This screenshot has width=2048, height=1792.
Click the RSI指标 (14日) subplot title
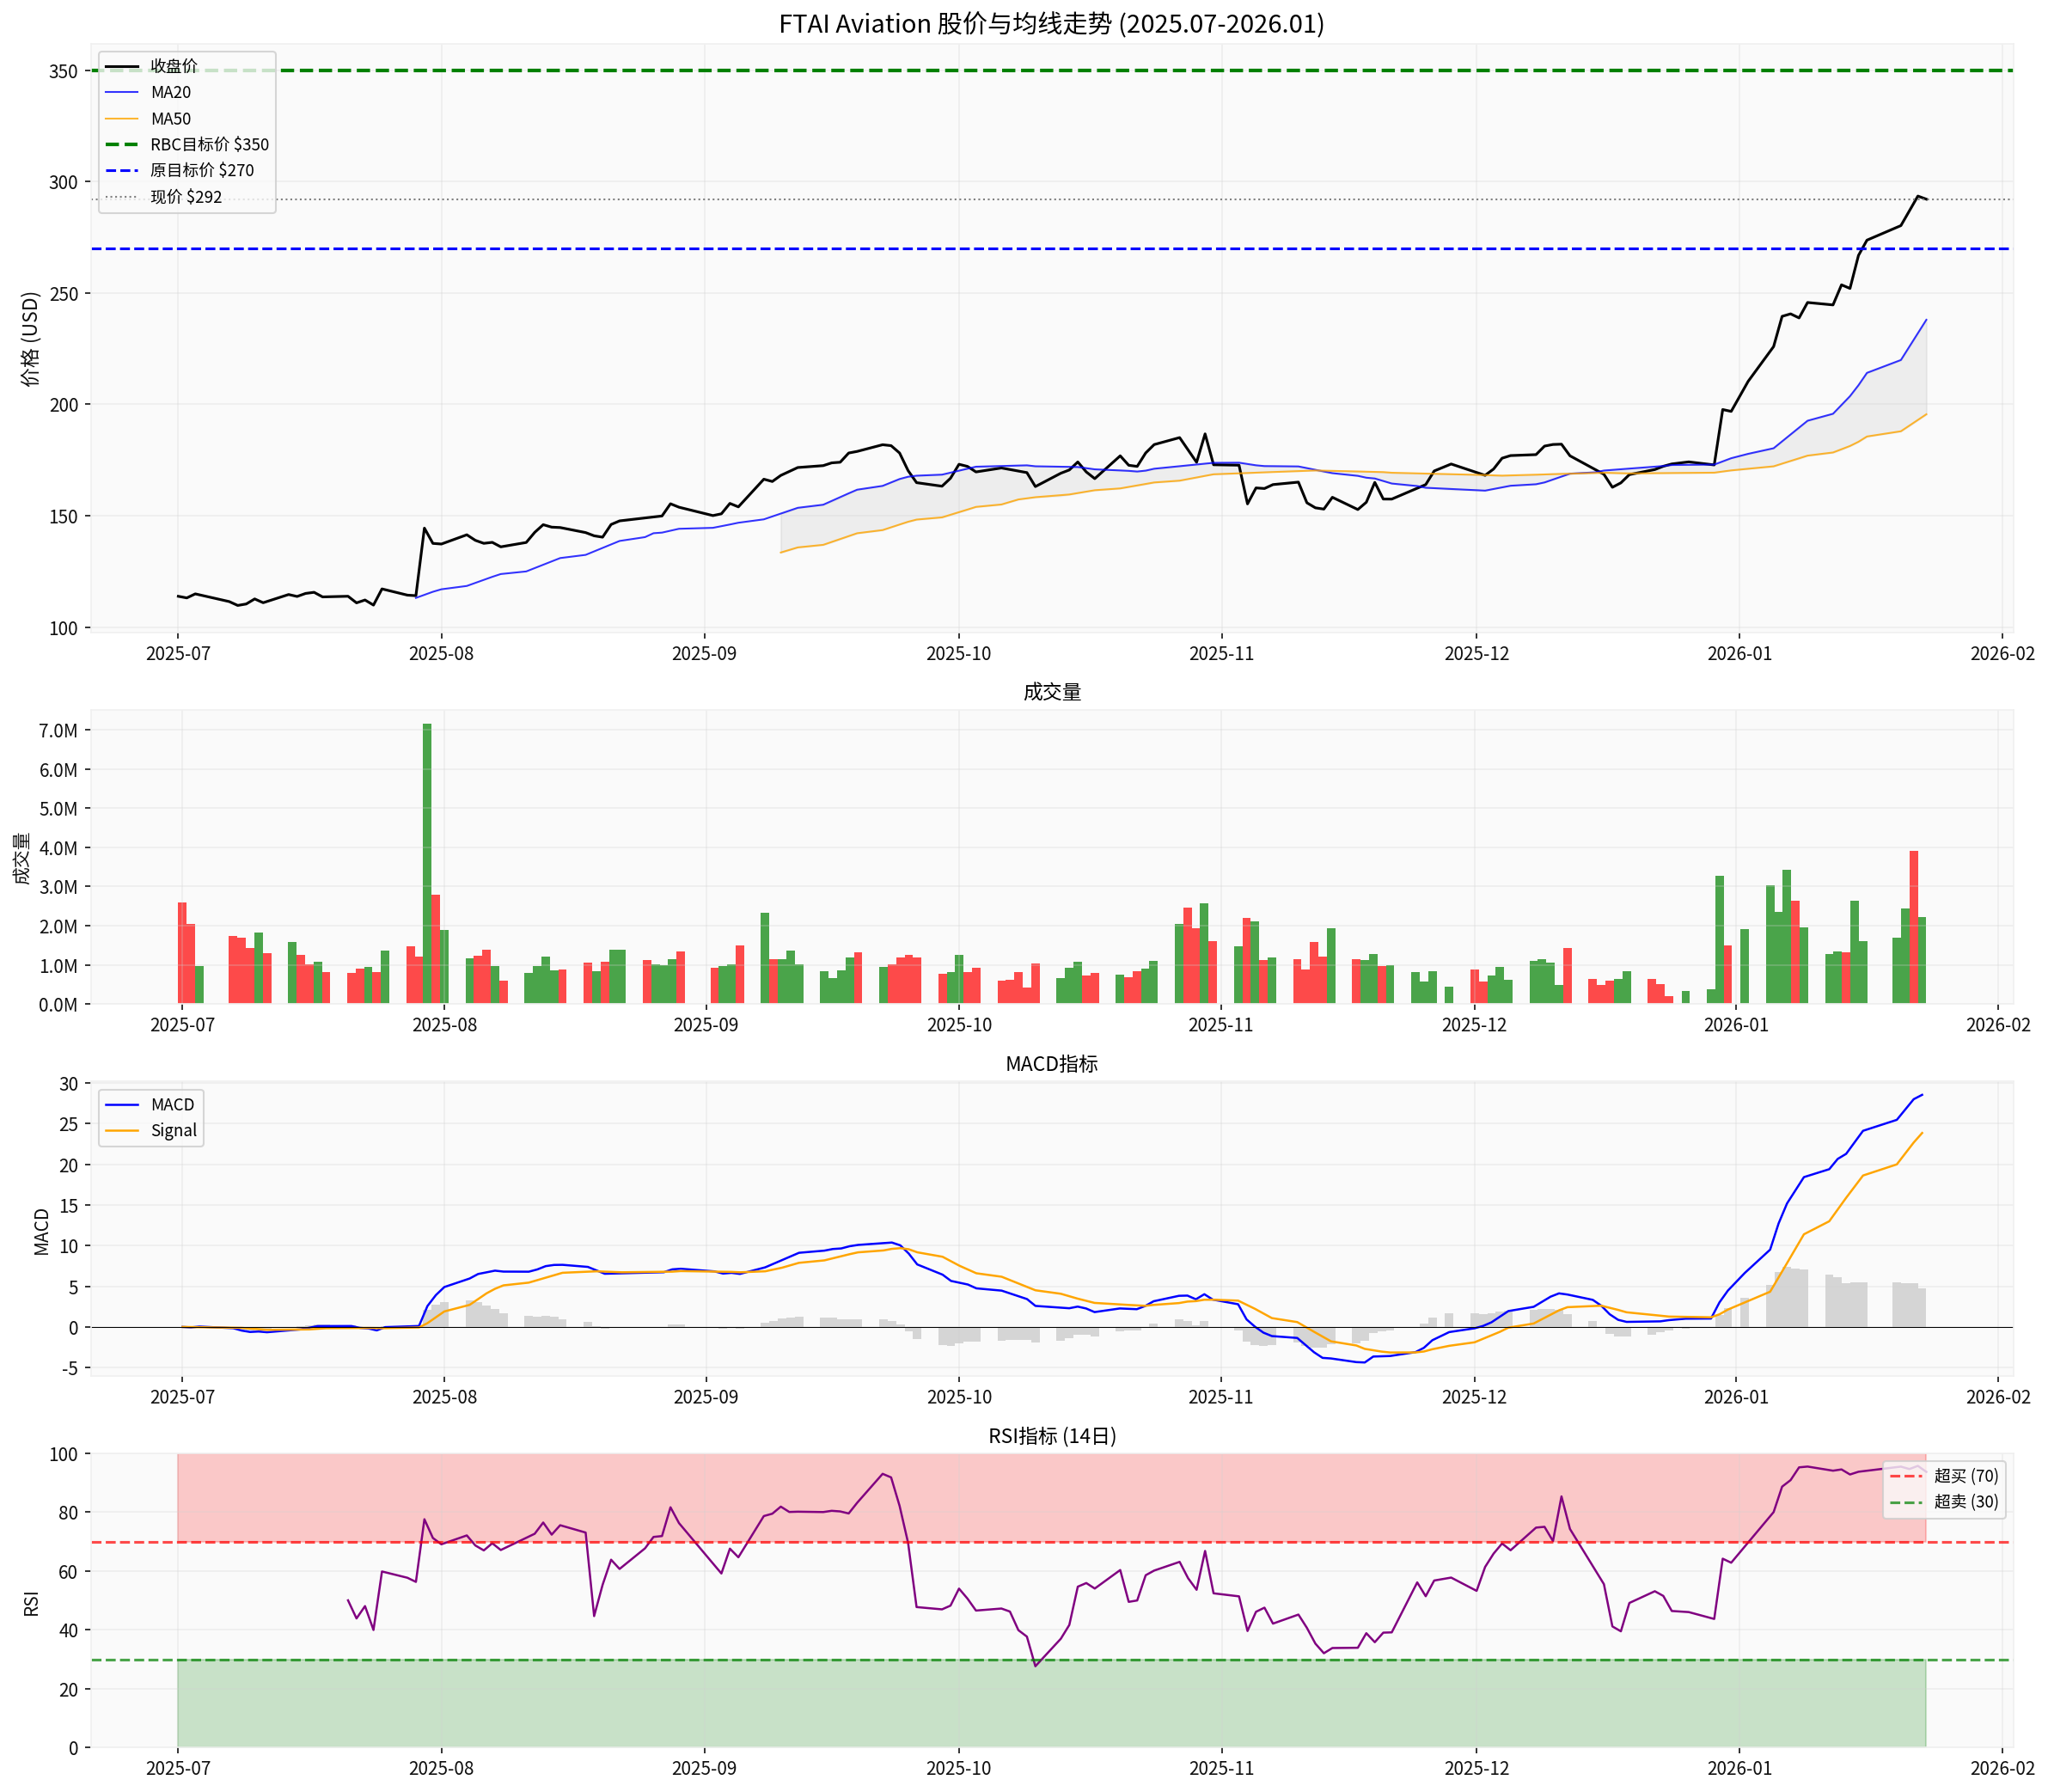pos(1051,1436)
